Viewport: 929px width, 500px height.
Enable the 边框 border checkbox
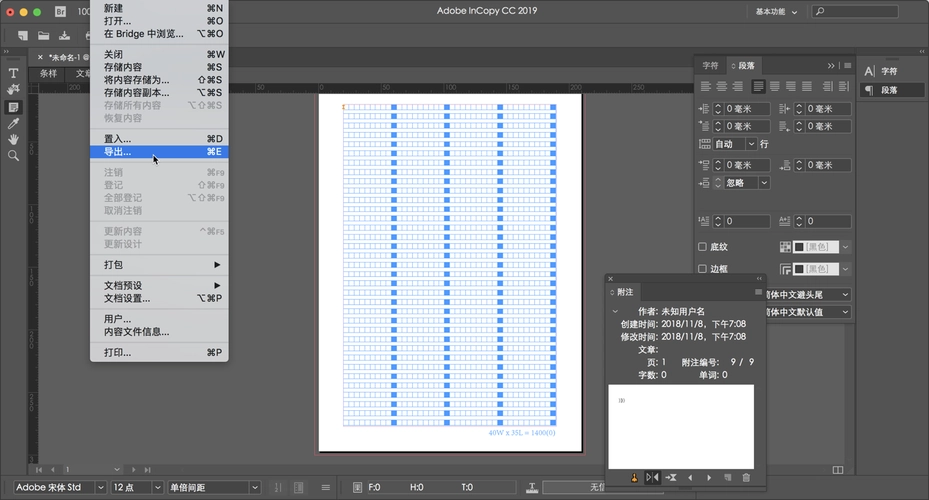pos(702,269)
